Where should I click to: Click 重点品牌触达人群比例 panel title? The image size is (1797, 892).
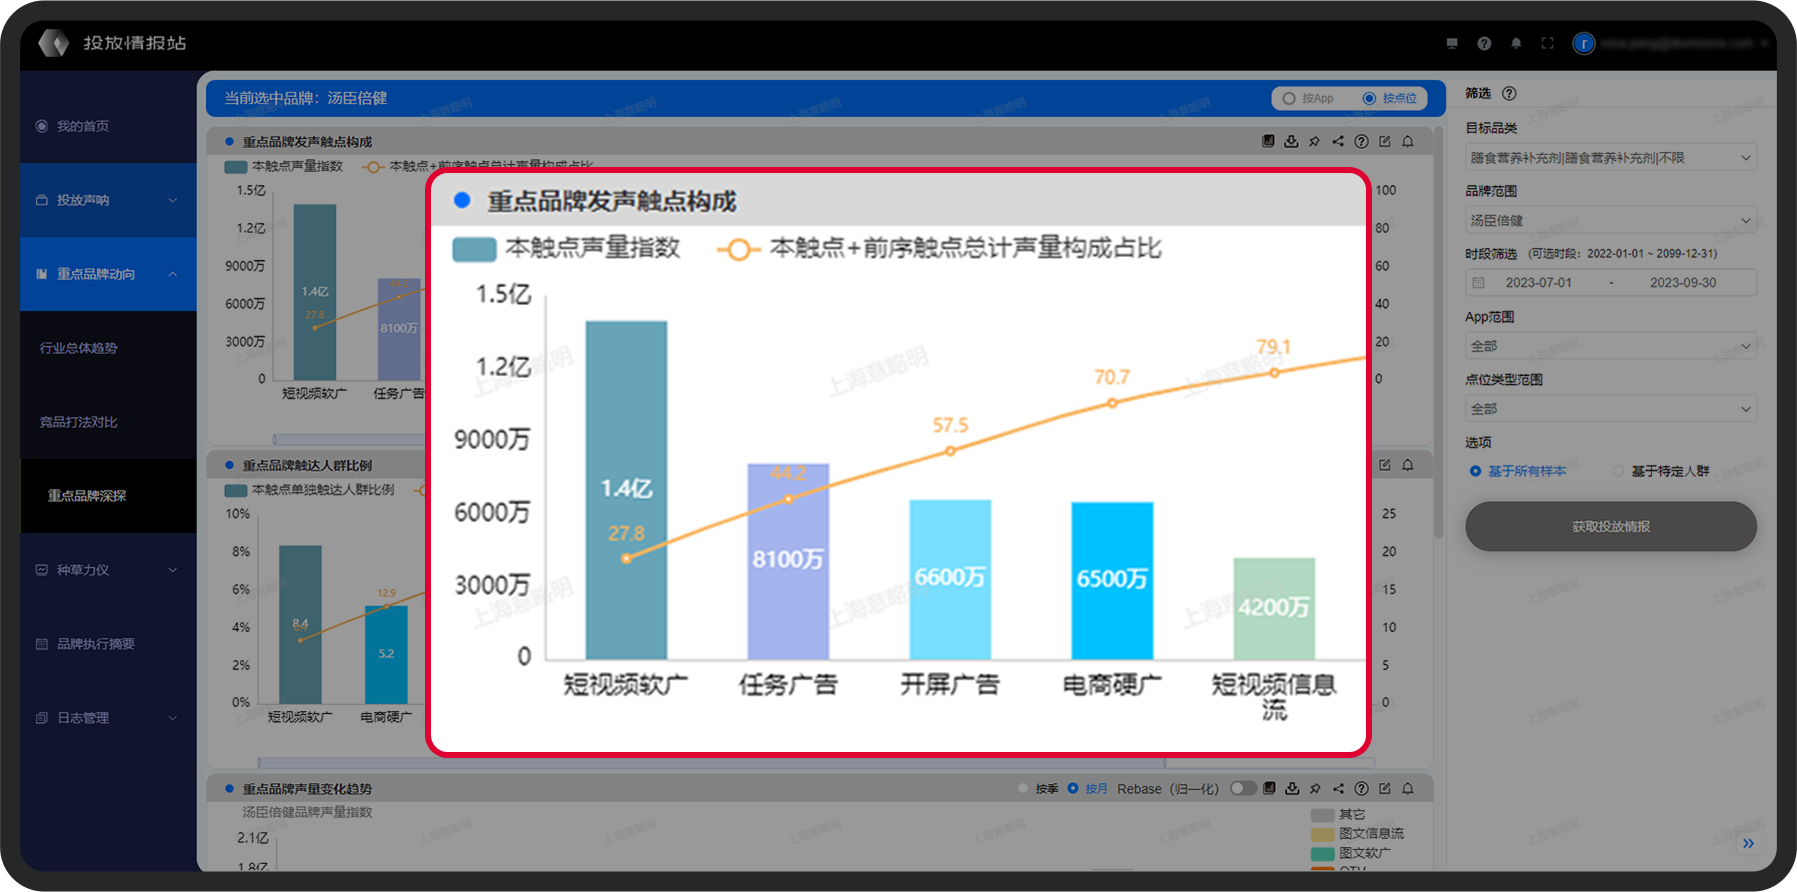(307, 465)
